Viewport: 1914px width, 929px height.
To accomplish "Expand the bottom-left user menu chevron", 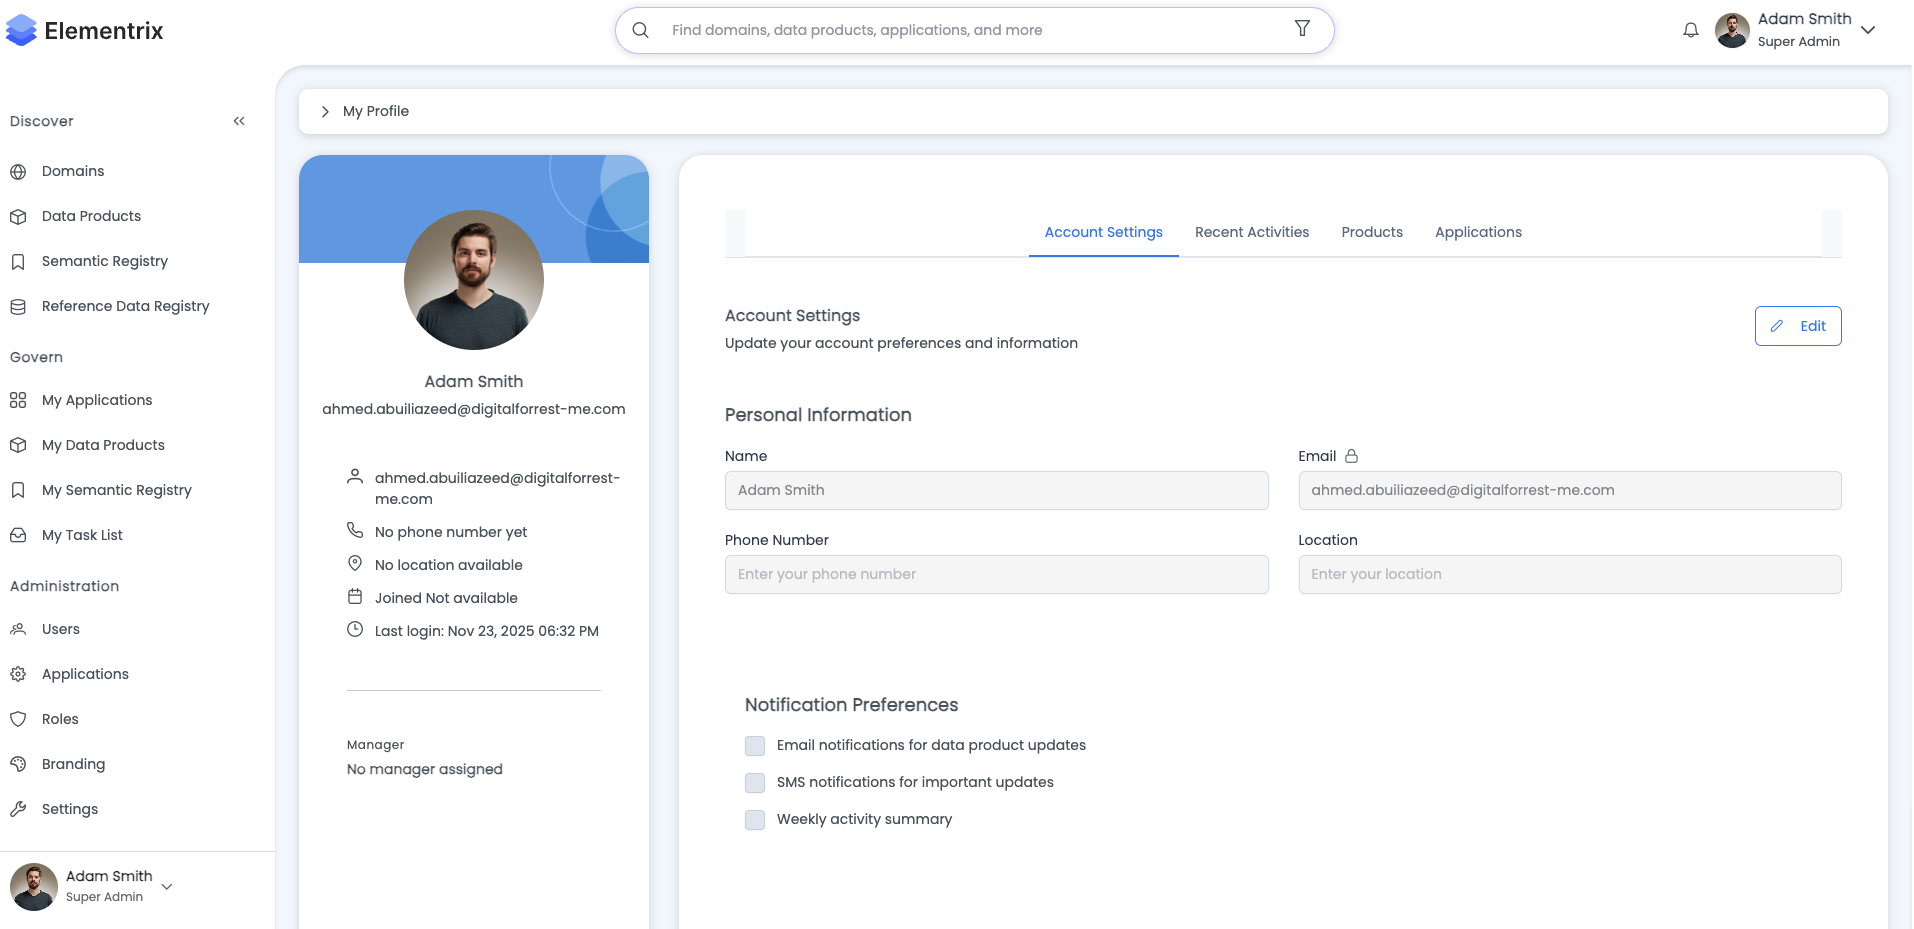I will 167,886.
